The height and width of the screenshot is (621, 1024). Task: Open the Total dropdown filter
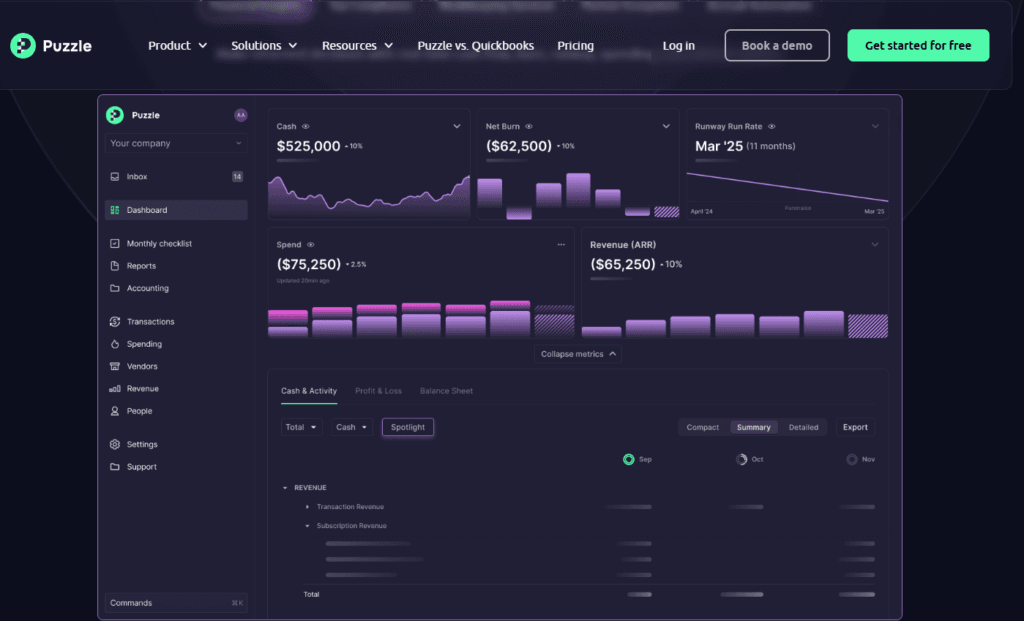[x=301, y=427]
